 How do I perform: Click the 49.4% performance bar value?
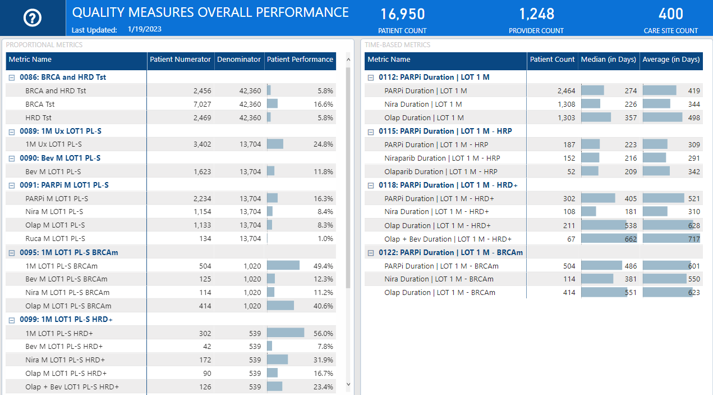tap(323, 266)
